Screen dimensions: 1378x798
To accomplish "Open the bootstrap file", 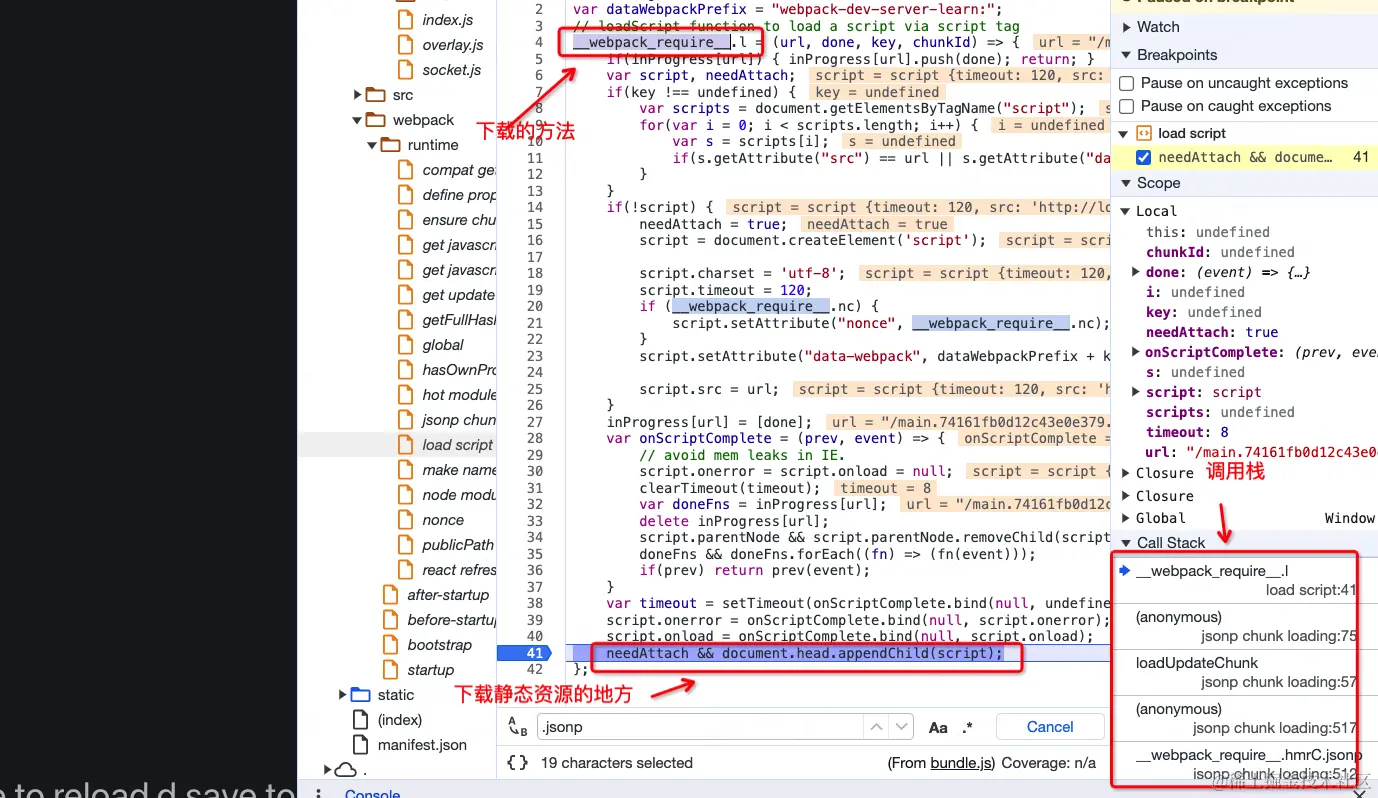I will [x=439, y=644].
